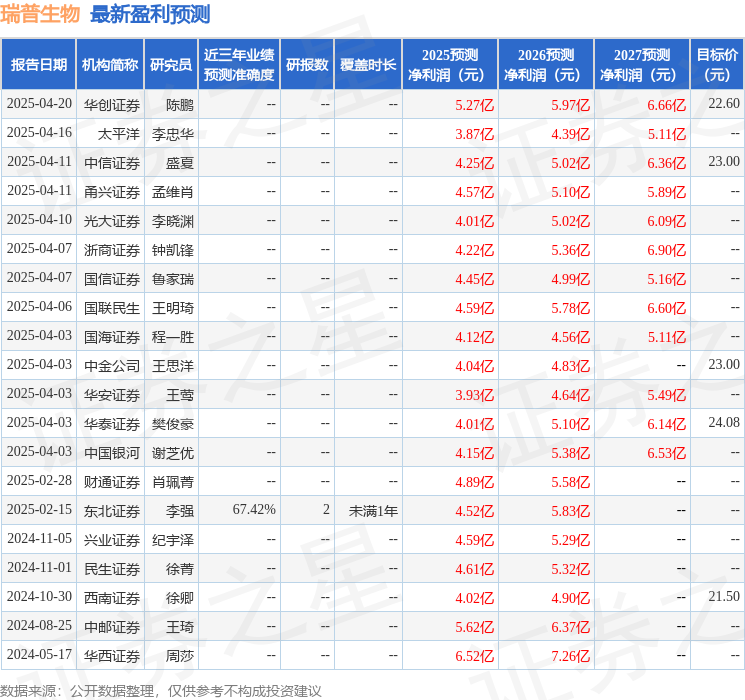This screenshot has width=745, height=700.
Task: Click researcher name 孟维肖
Action: (x=173, y=192)
